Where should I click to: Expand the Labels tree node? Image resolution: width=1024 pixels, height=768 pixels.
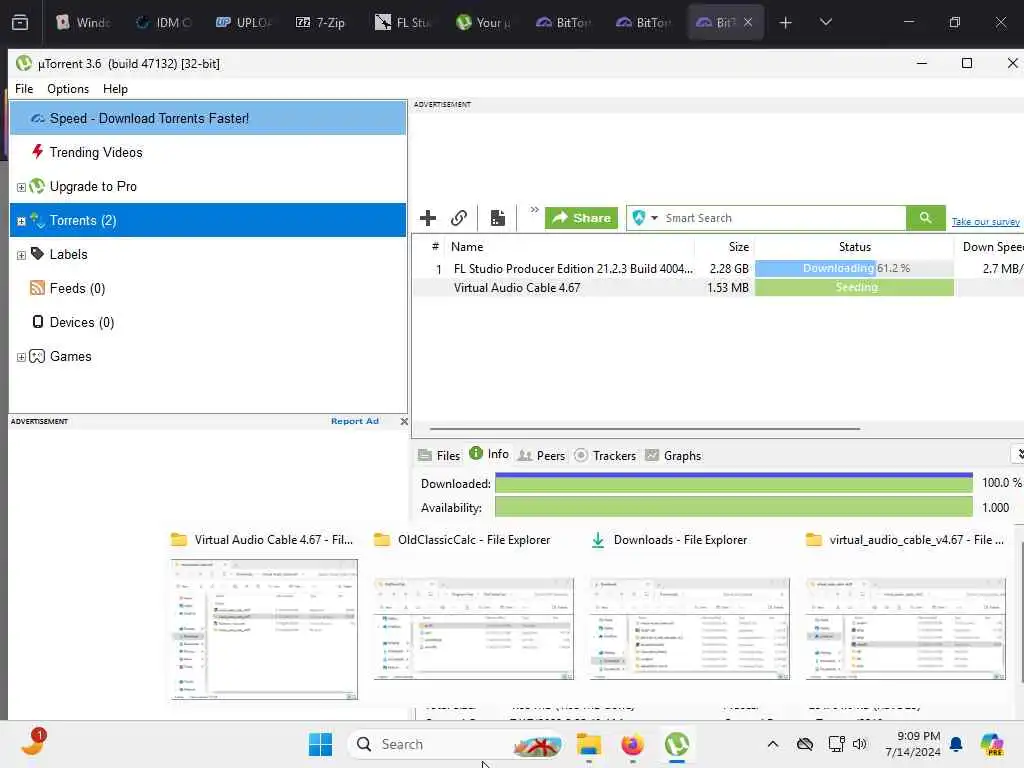click(21, 255)
